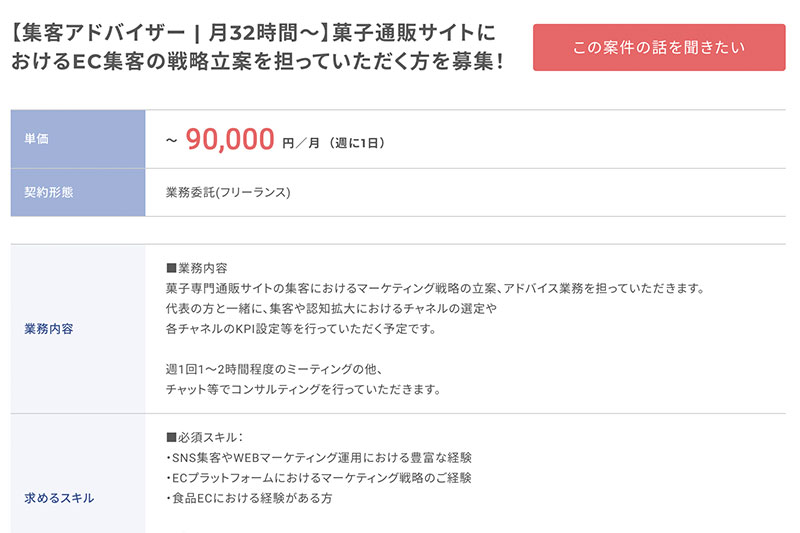Click the 円/月(週に1日) unit text
Screen dimensions: 800x533
pos(333,144)
